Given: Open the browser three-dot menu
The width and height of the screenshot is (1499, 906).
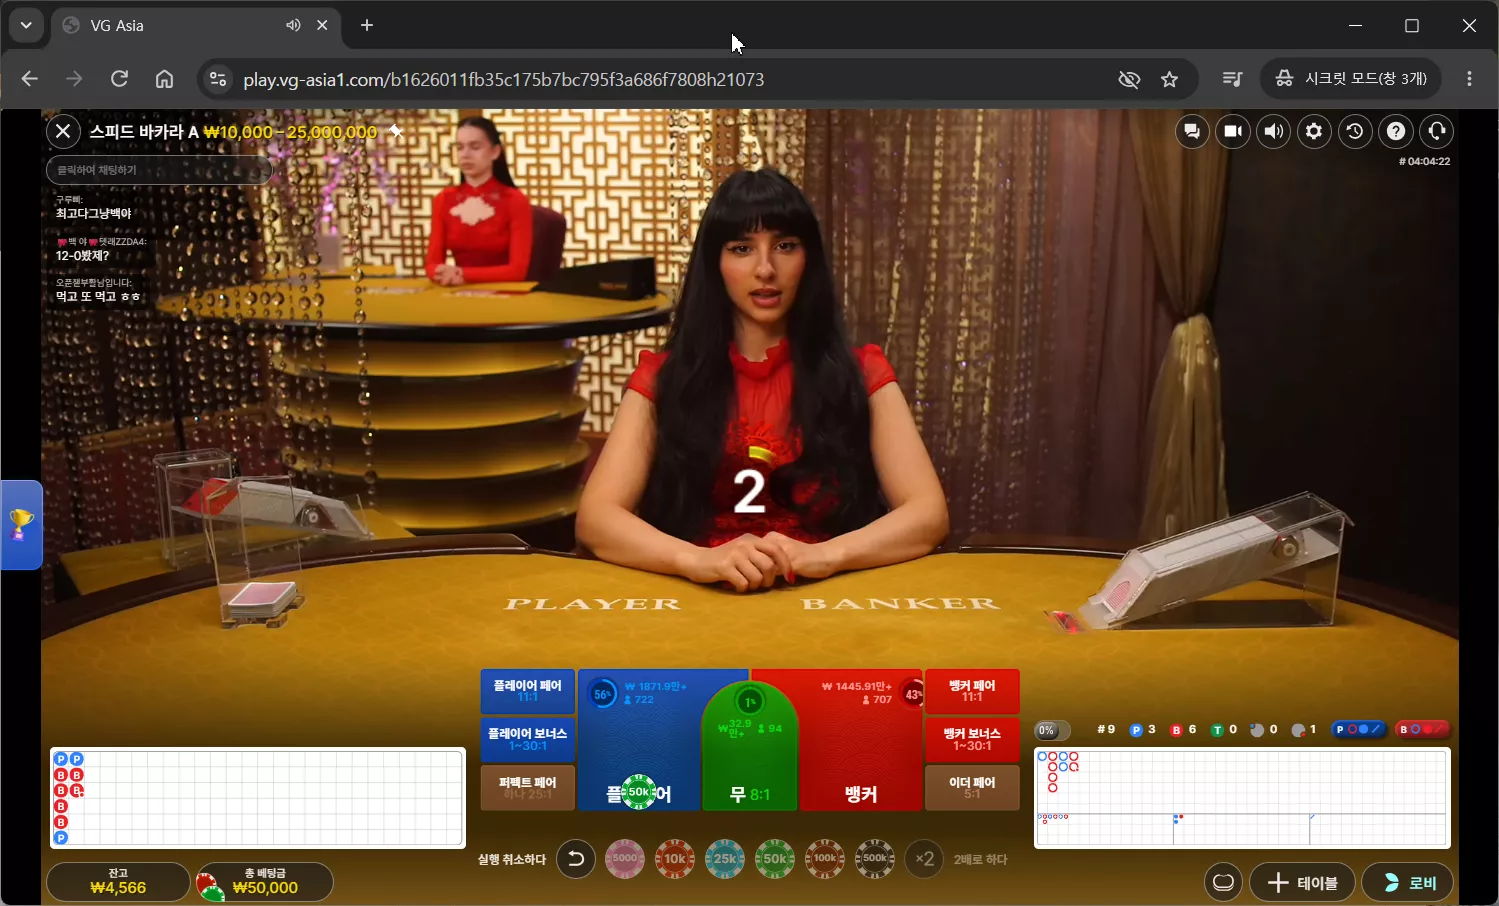Looking at the screenshot, I should 1469,79.
